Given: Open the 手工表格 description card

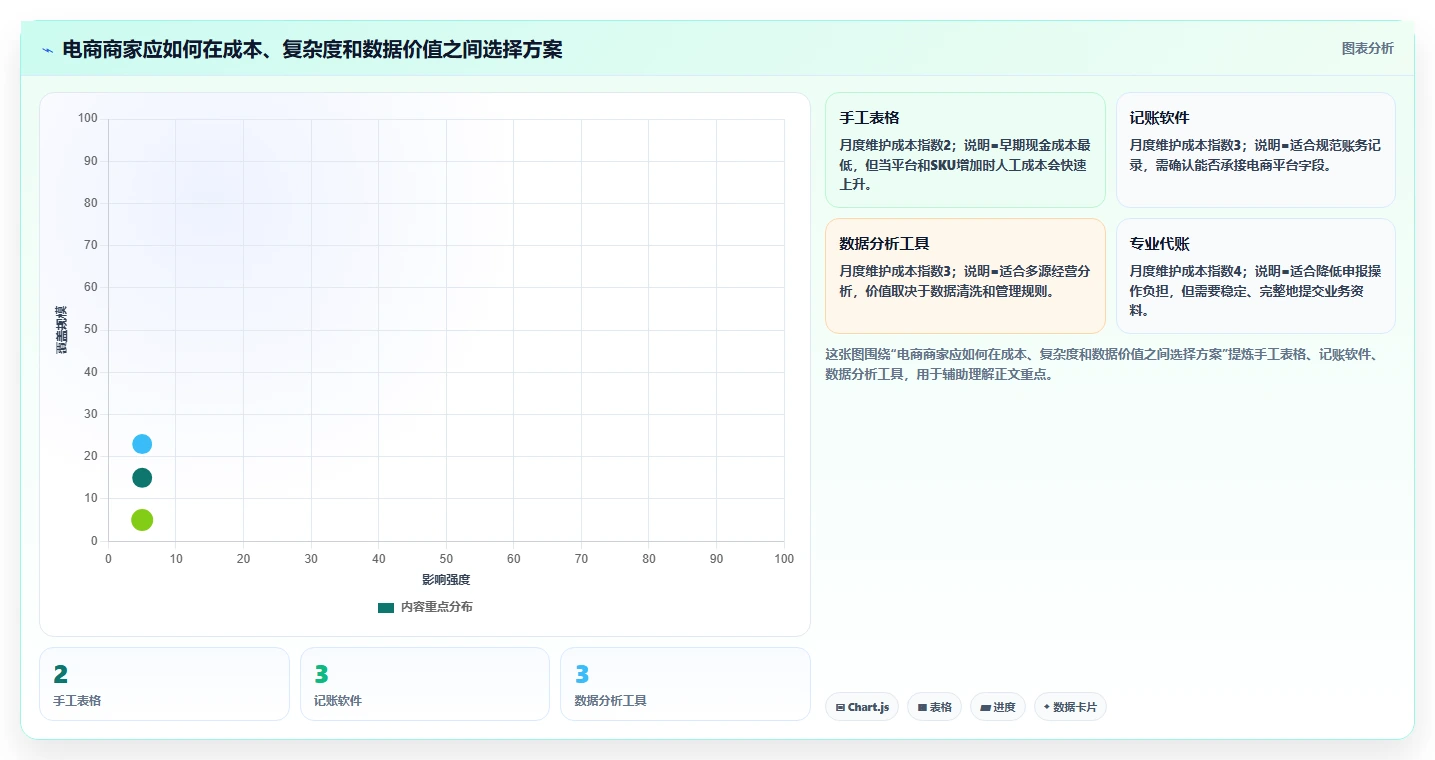Looking at the screenshot, I should coord(965,150).
